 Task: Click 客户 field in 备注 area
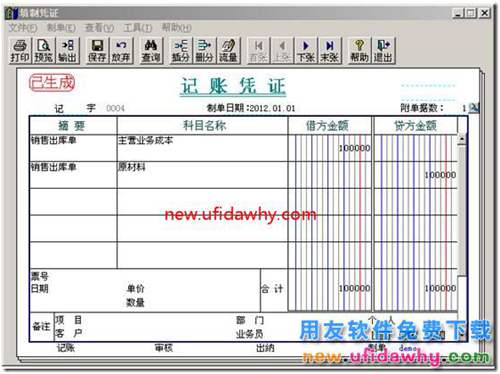click(x=69, y=333)
